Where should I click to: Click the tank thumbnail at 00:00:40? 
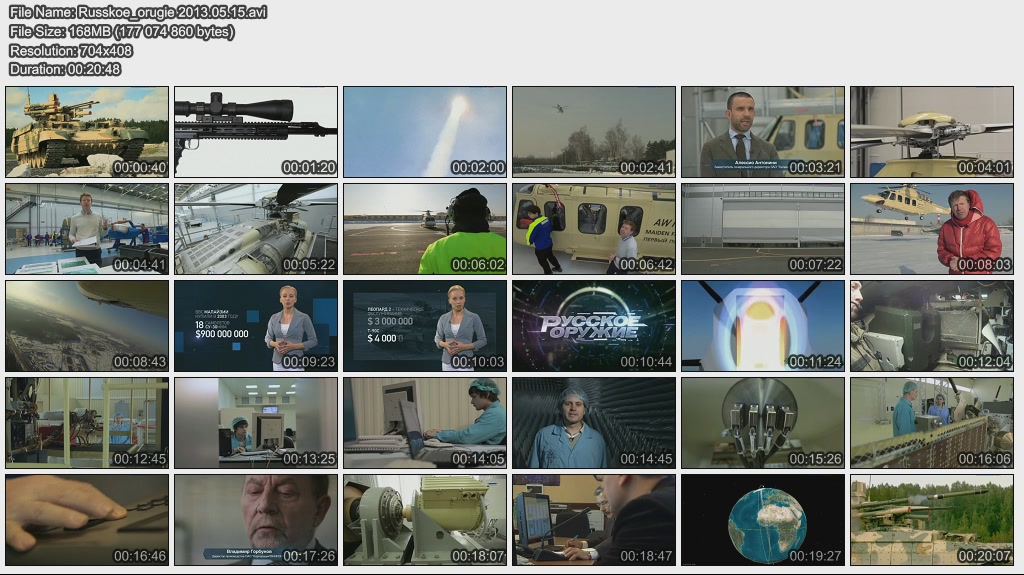pyautogui.click(x=87, y=132)
